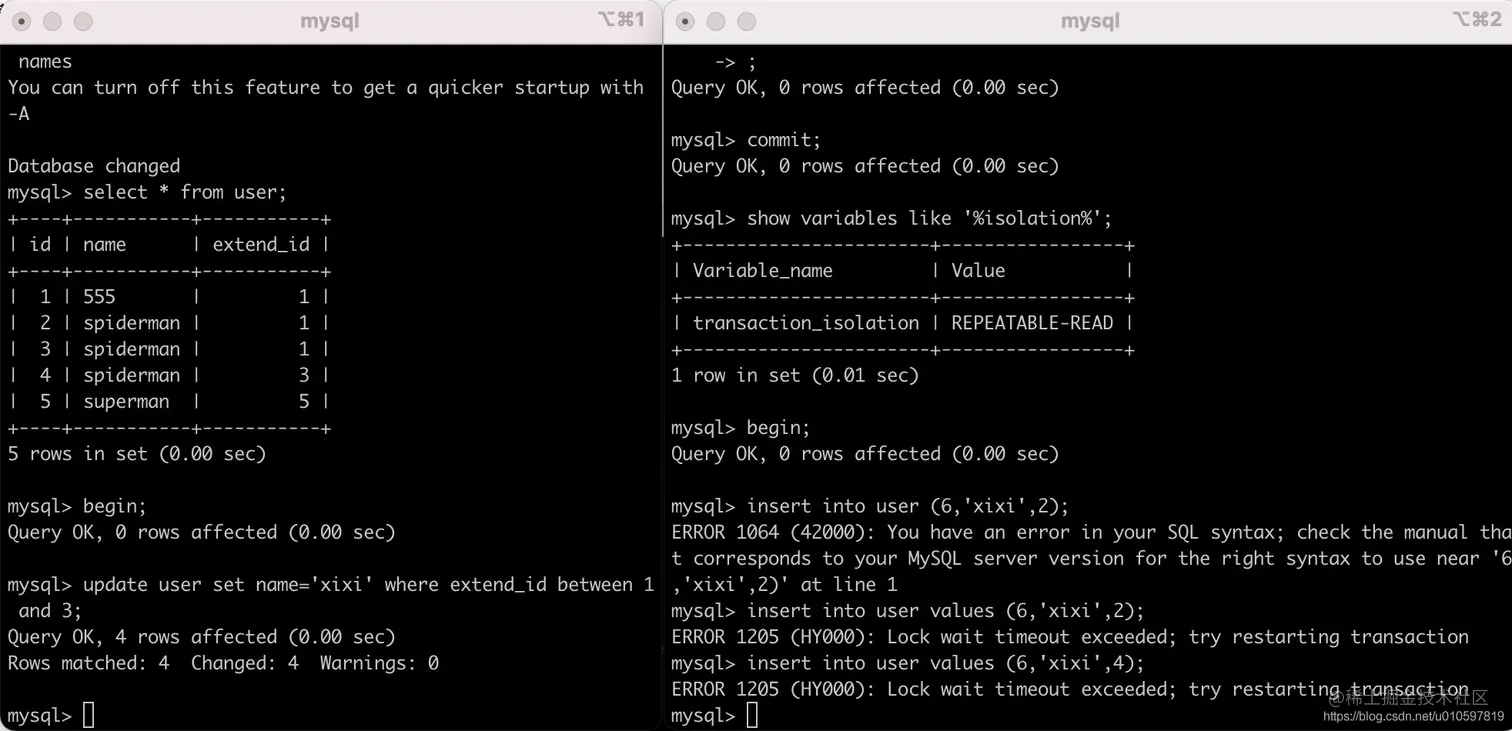Click first 'ERROR 1205' lock wait timeout line
The width and height of the screenshot is (1512, 731).
[1070, 637]
